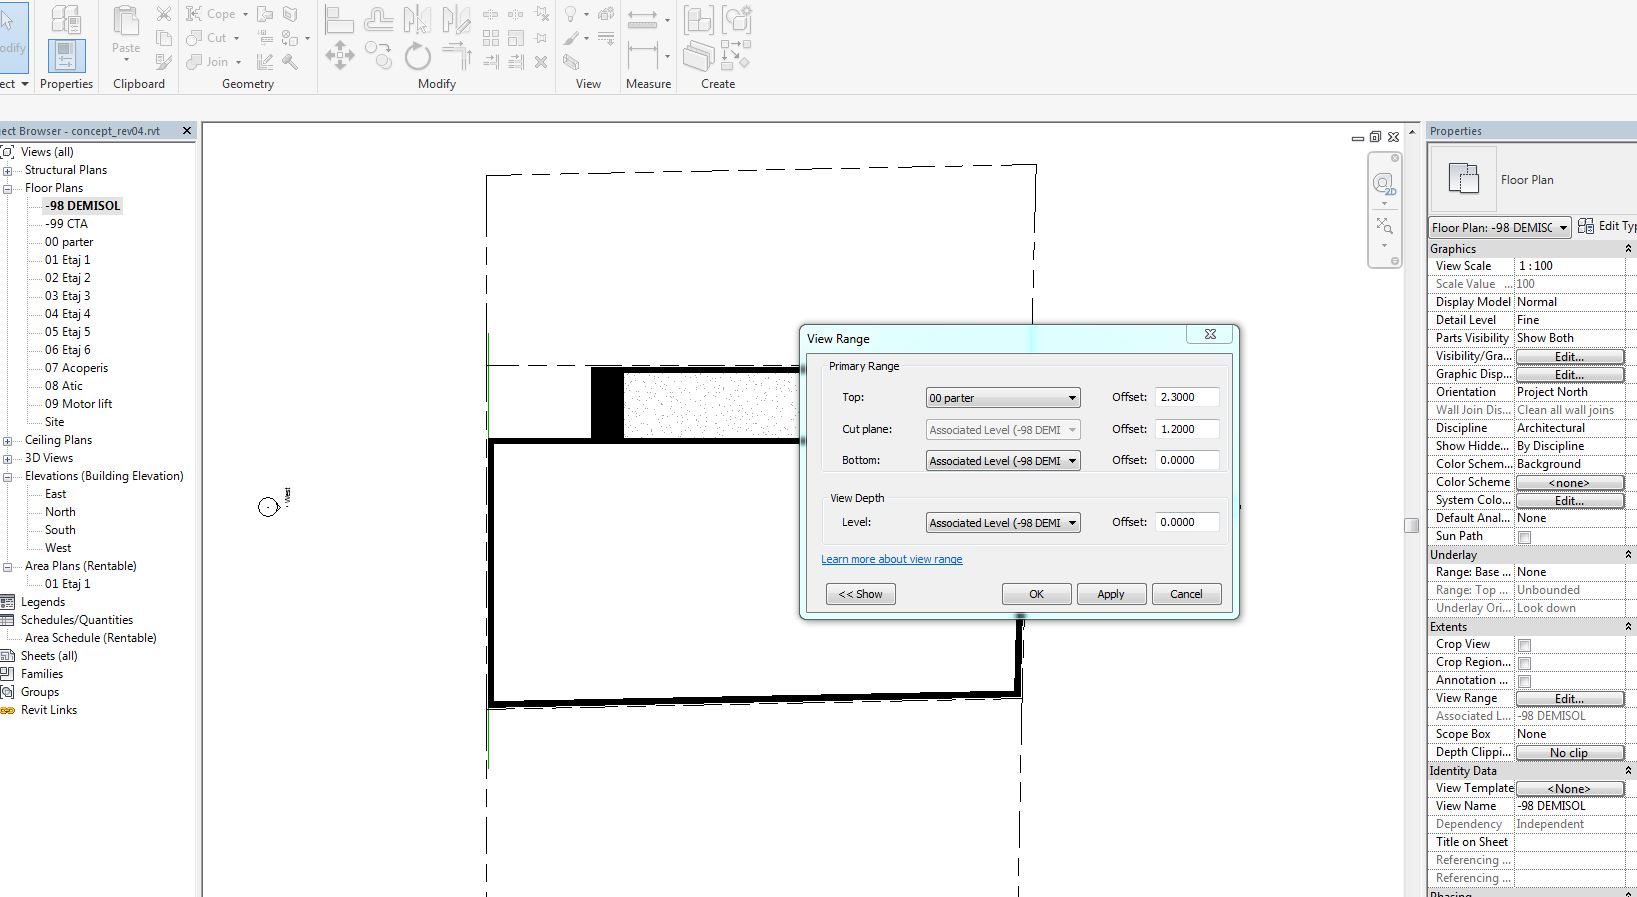The width and height of the screenshot is (1637, 897).
Task: Select the Cut to Clipboard scissors icon
Action: [164, 14]
